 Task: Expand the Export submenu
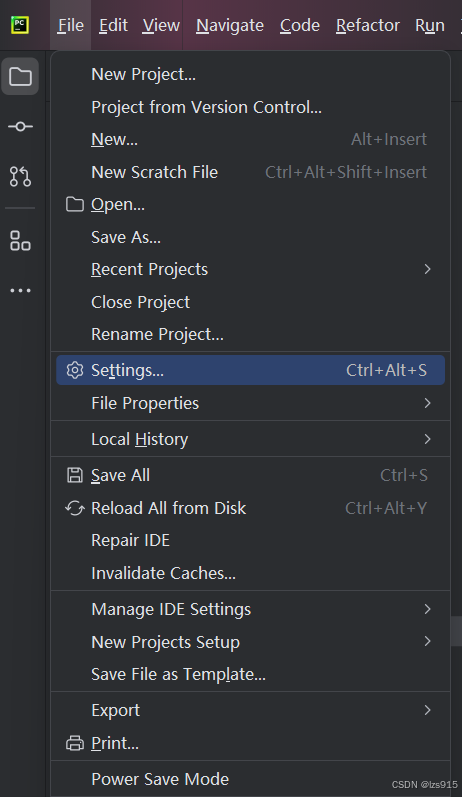[x=251, y=710]
